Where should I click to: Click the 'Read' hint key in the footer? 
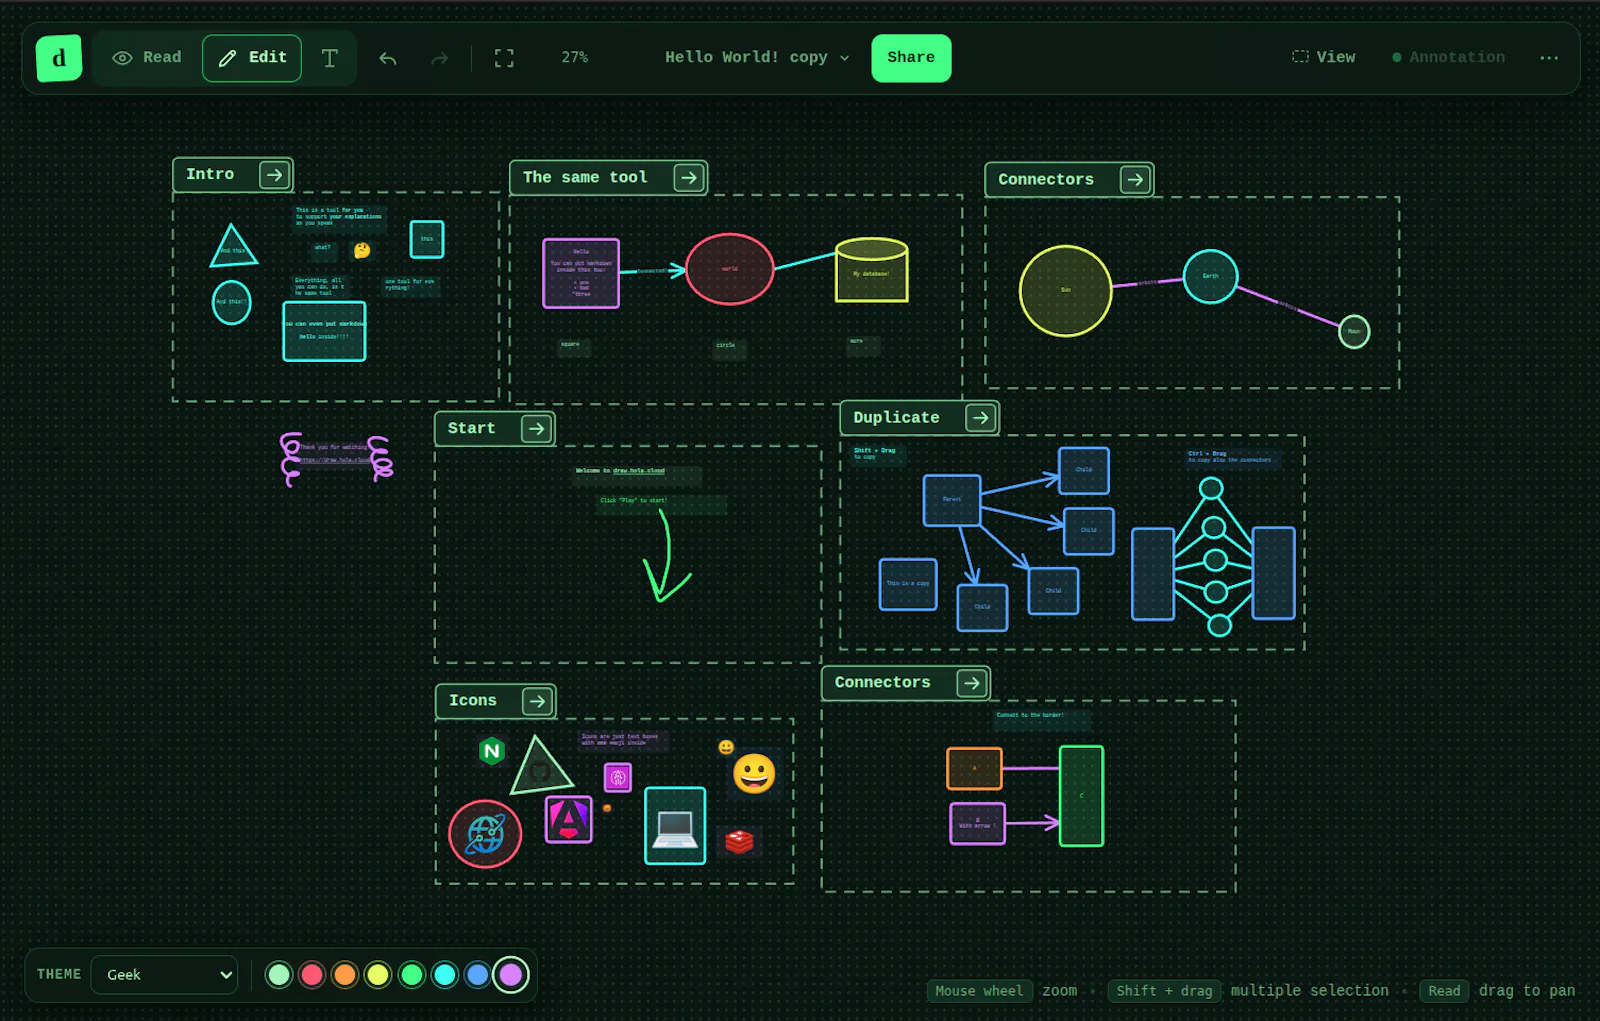coord(1444,991)
